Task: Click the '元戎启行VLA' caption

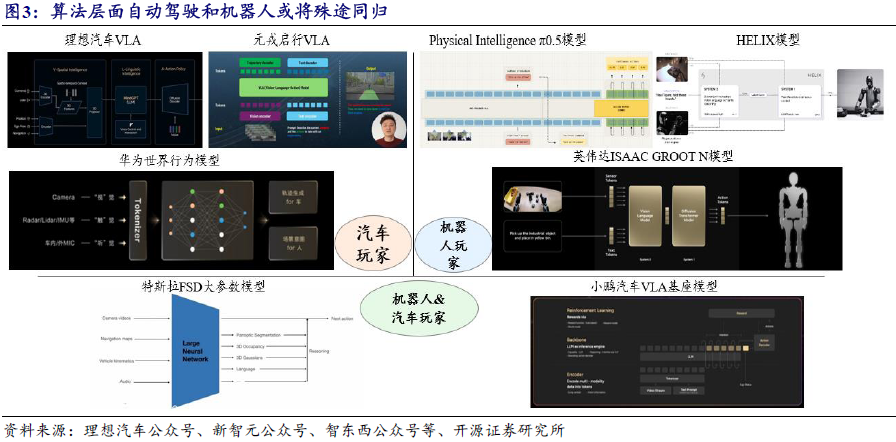Action: [291, 40]
